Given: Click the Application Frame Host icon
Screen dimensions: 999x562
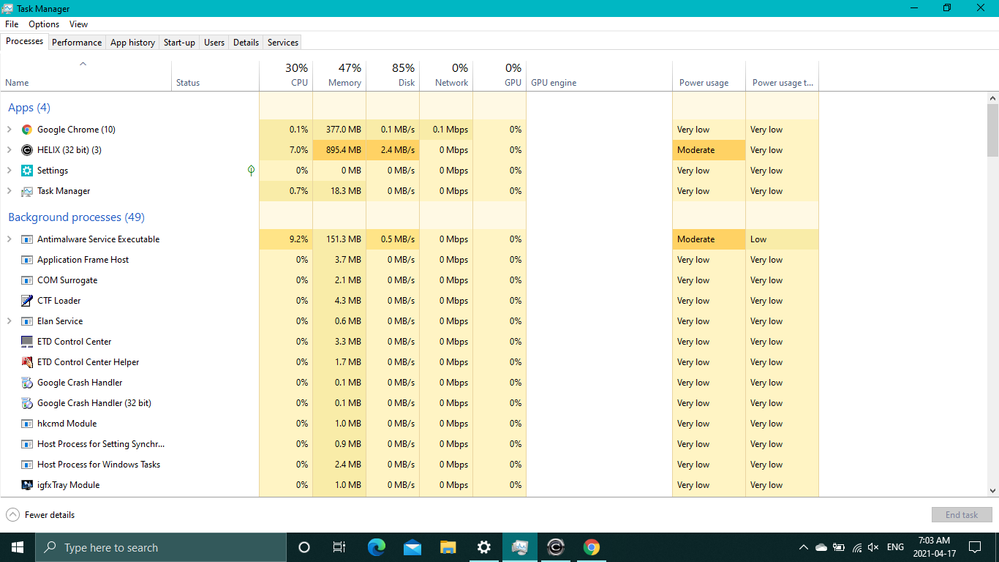Looking at the screenshot, I should coord(27,260).
